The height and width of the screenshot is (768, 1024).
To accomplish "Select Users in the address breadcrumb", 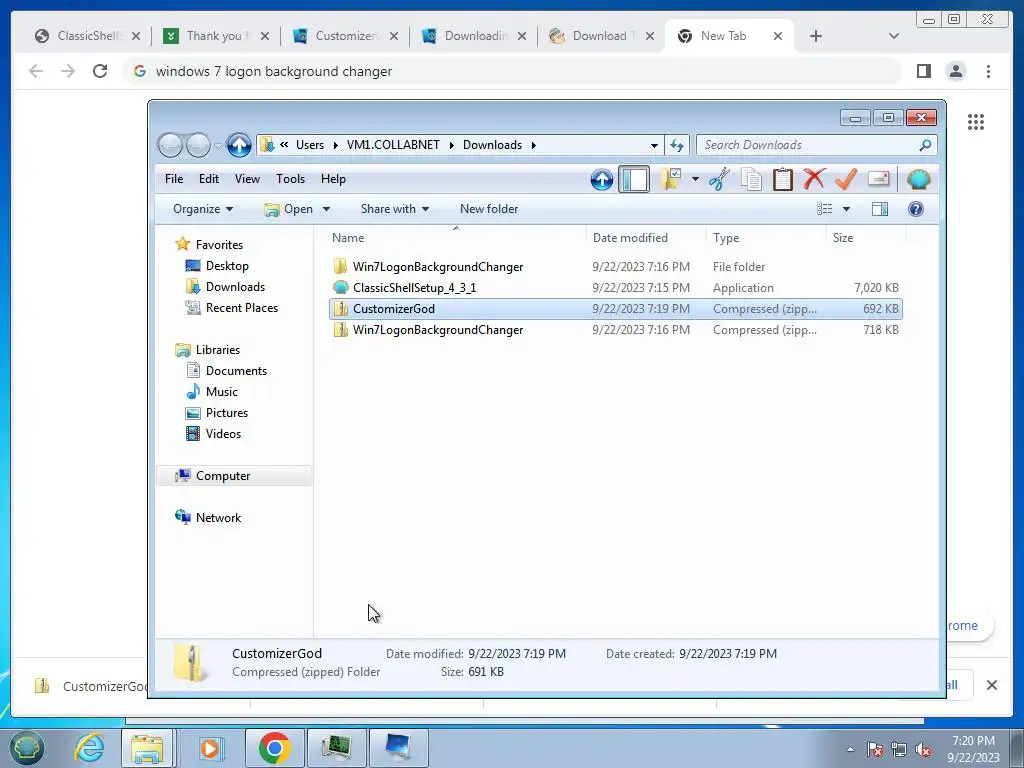I will (310, 145).
